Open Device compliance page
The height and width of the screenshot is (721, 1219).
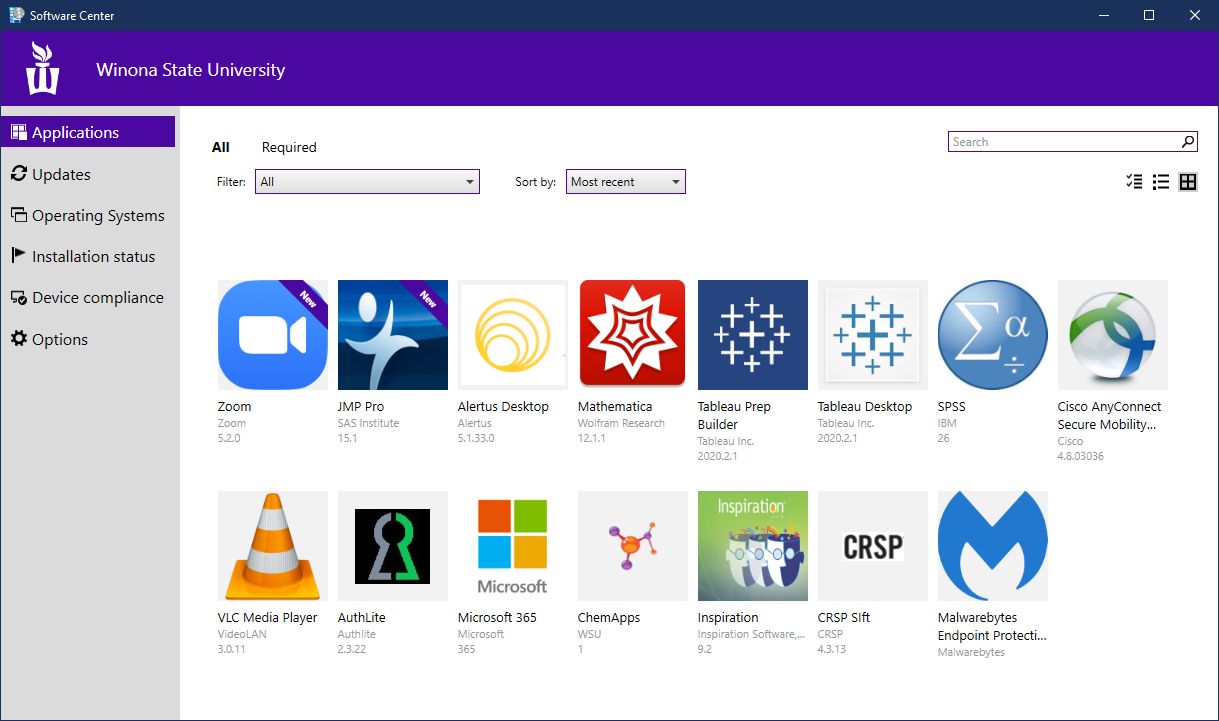pyautogui.click(x=97, y=298)
